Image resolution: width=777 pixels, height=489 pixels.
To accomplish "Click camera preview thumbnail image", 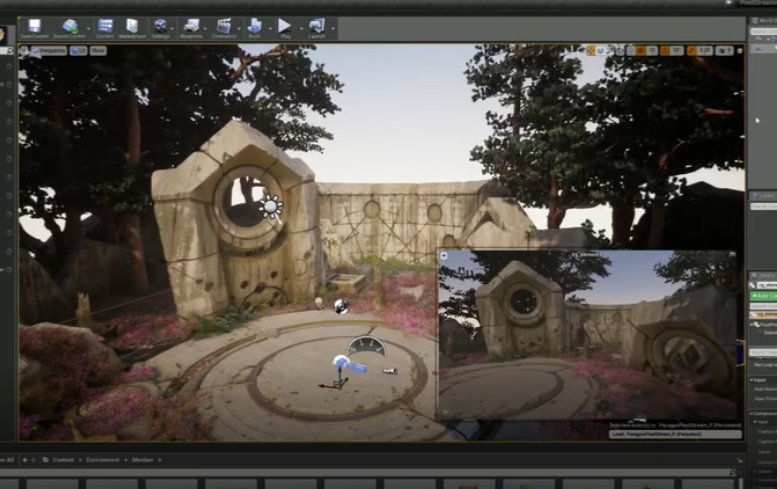I will [587, 335].
